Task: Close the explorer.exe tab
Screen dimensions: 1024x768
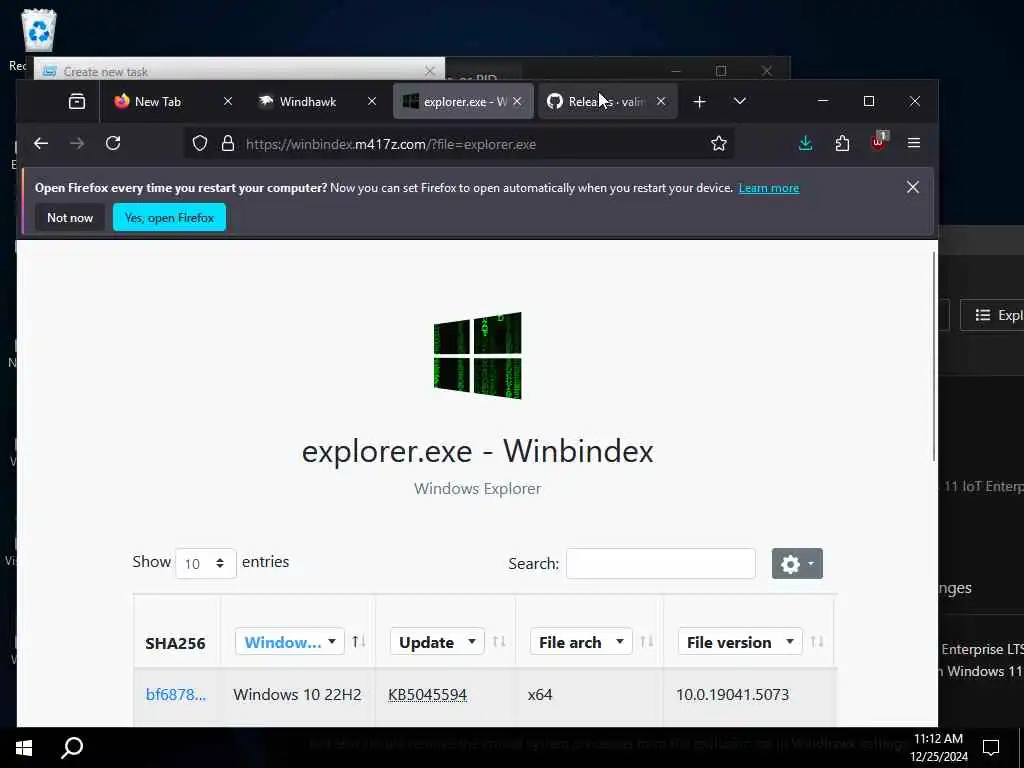Action: tap(517, 101)
